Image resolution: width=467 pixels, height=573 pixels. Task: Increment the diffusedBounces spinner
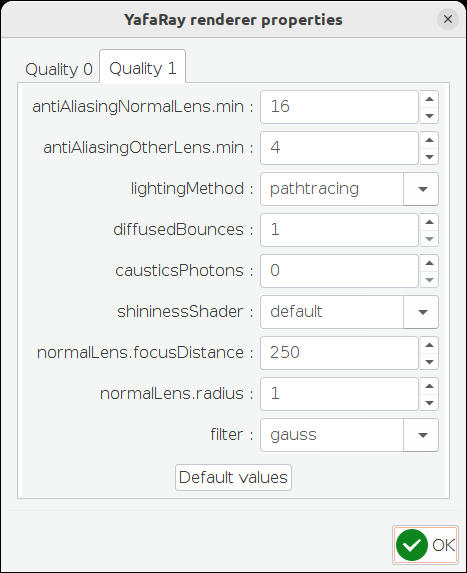click(429, 222)
